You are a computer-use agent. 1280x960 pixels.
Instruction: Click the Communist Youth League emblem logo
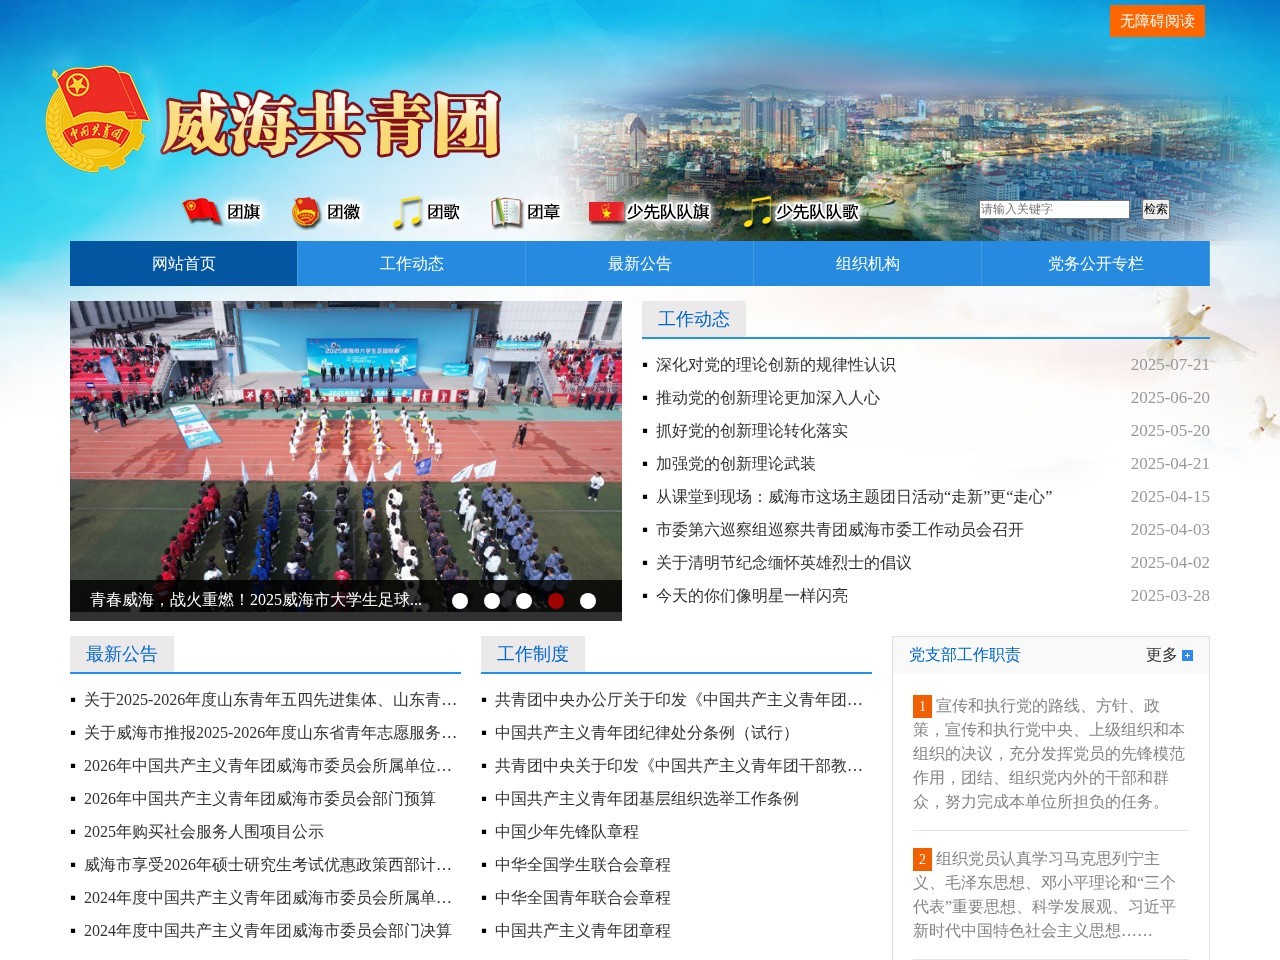click(x=97, y=118)
